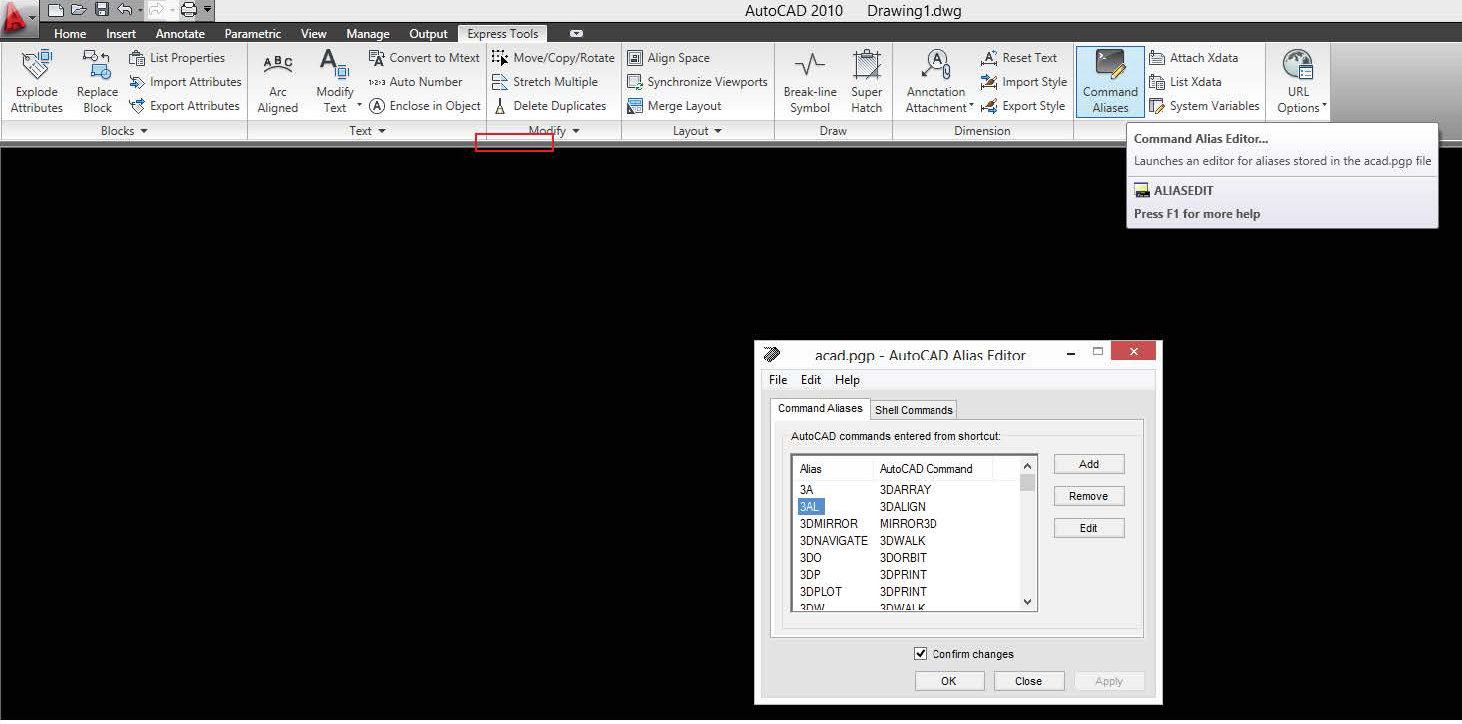Viewport: 1462px width, 724px height.
Task: Click Merge Layout tool
Action: [674, 106]
